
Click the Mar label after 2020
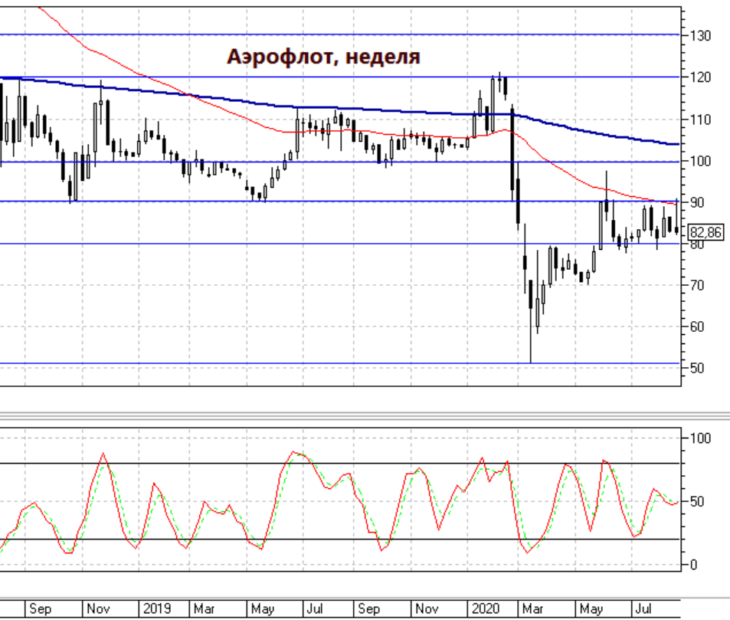click(533, 609)
